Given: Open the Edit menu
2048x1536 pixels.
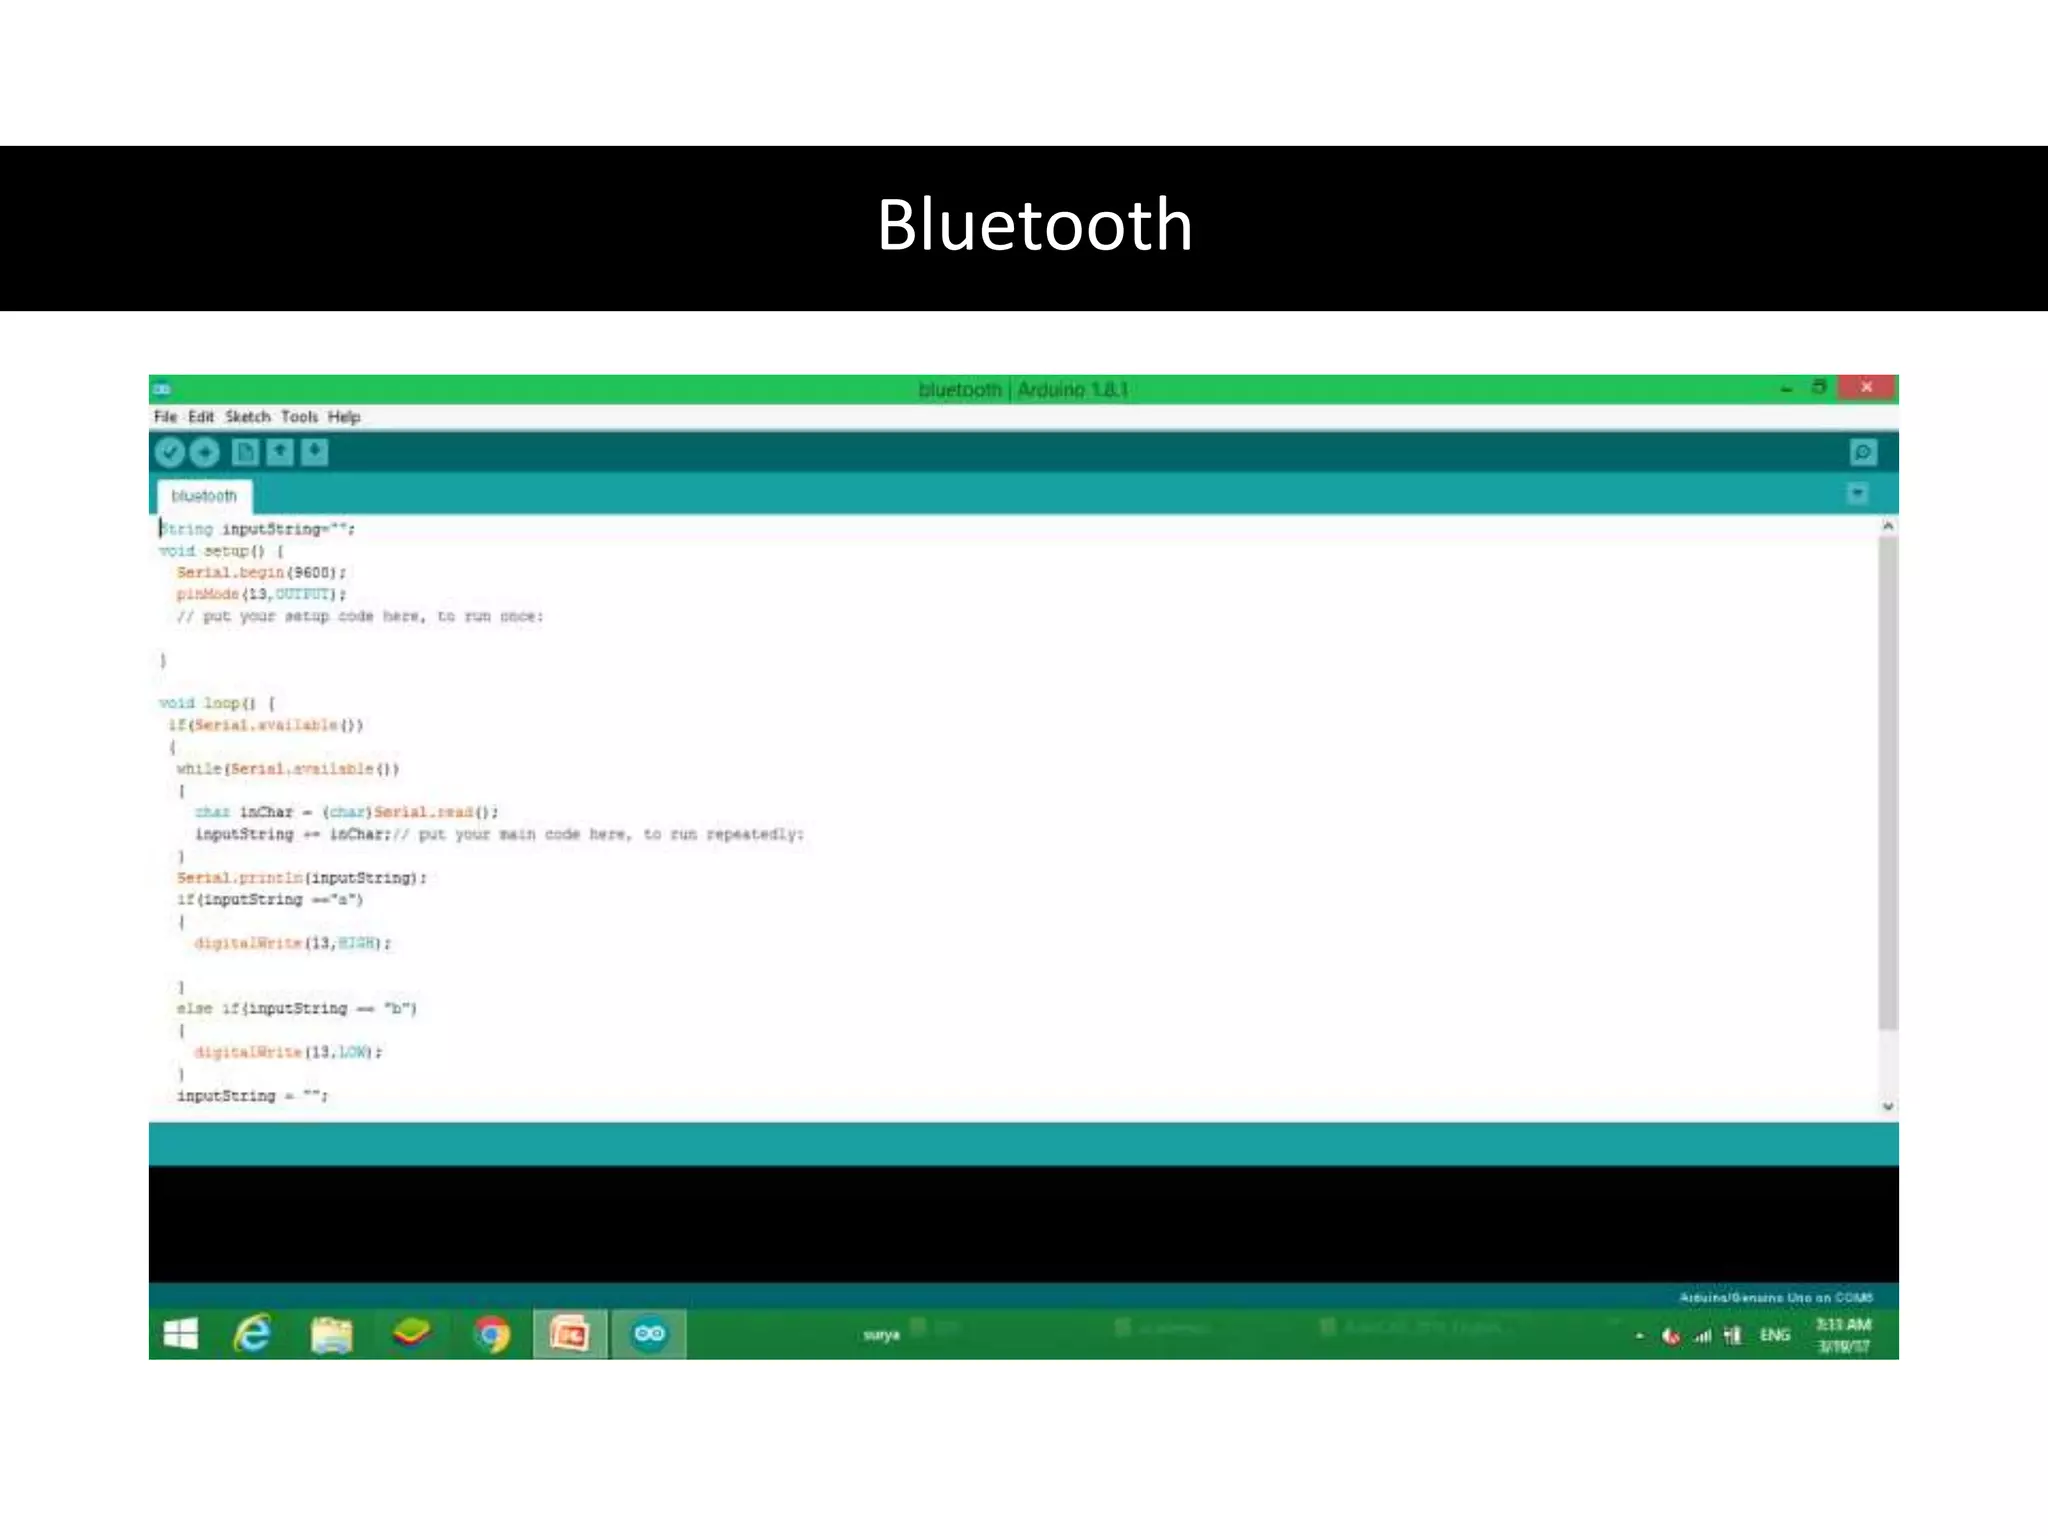Looking at the screenshot, I should (201, 417).
